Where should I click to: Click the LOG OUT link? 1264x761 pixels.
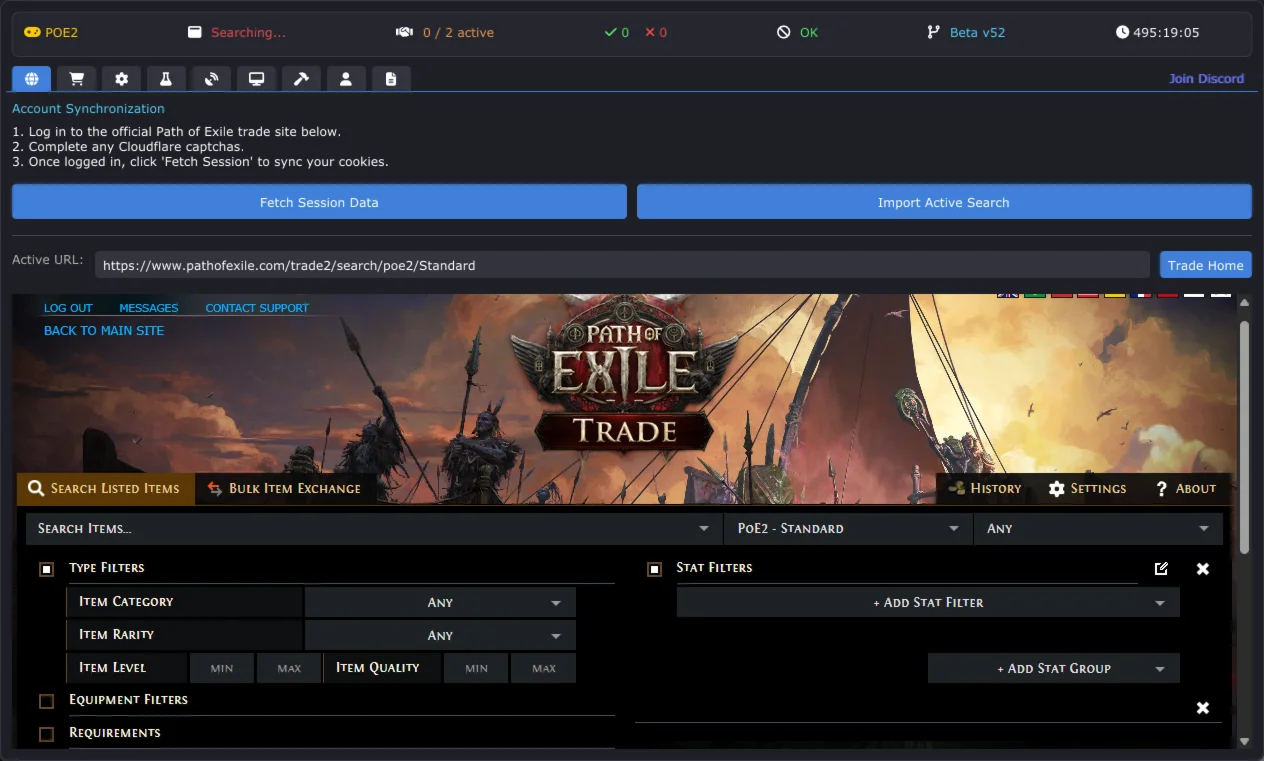click(68, 308)
